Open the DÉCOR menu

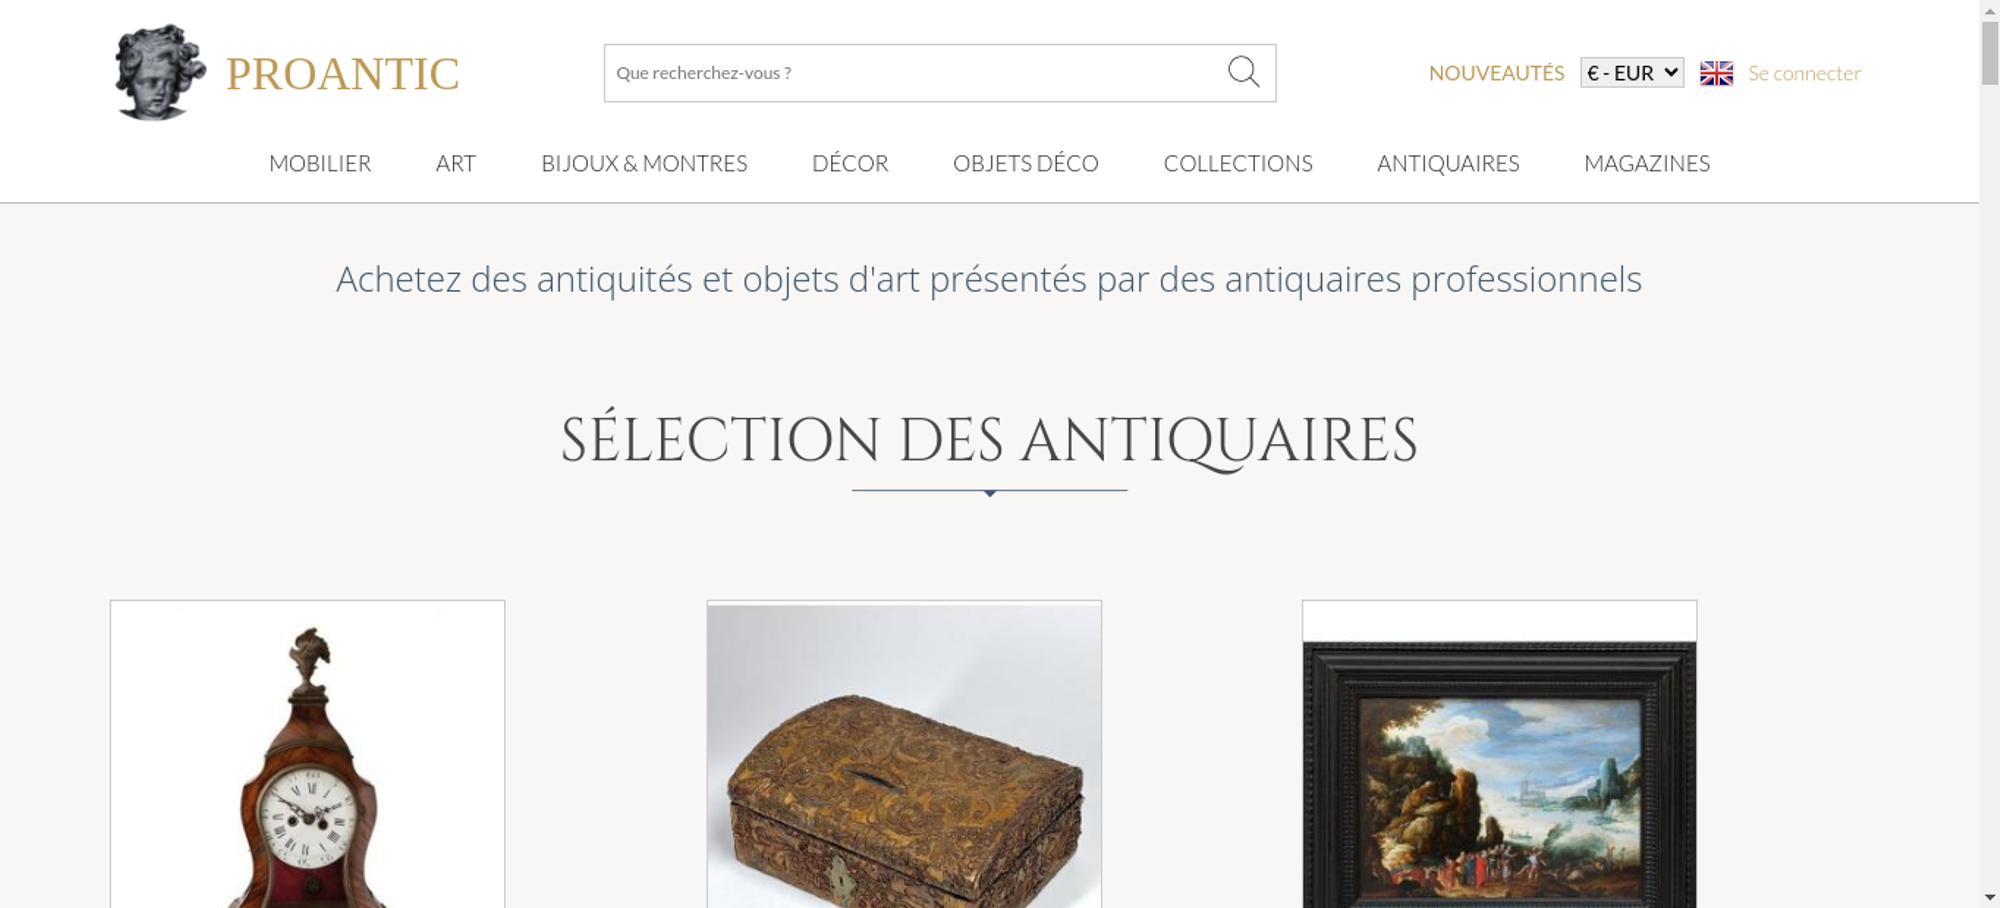850,163
